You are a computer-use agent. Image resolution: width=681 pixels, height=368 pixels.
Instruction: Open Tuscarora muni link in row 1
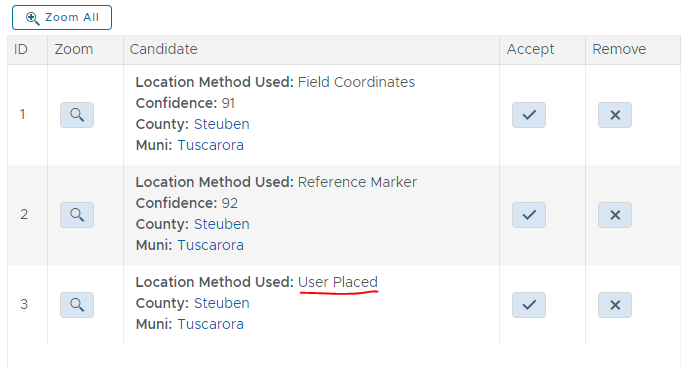tap(211, 145)
